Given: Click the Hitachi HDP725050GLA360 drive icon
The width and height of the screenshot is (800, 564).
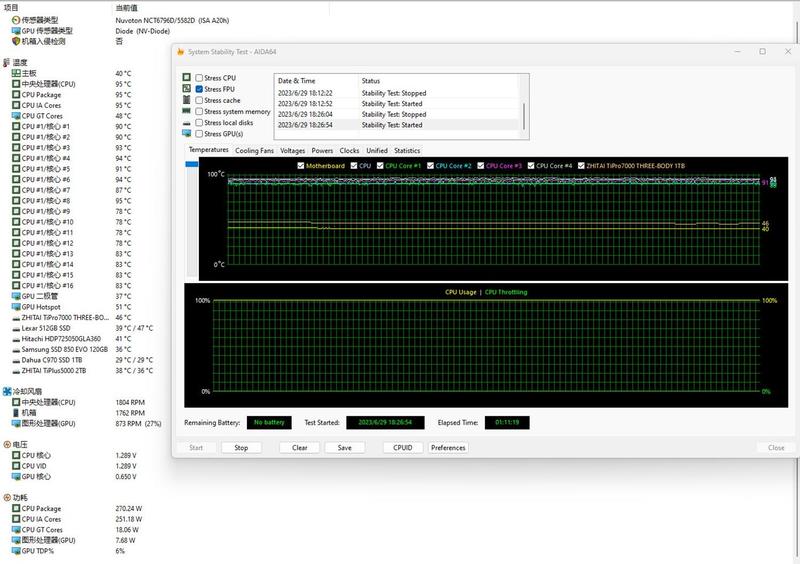Looking at the screenshot, I should [16, 339].
